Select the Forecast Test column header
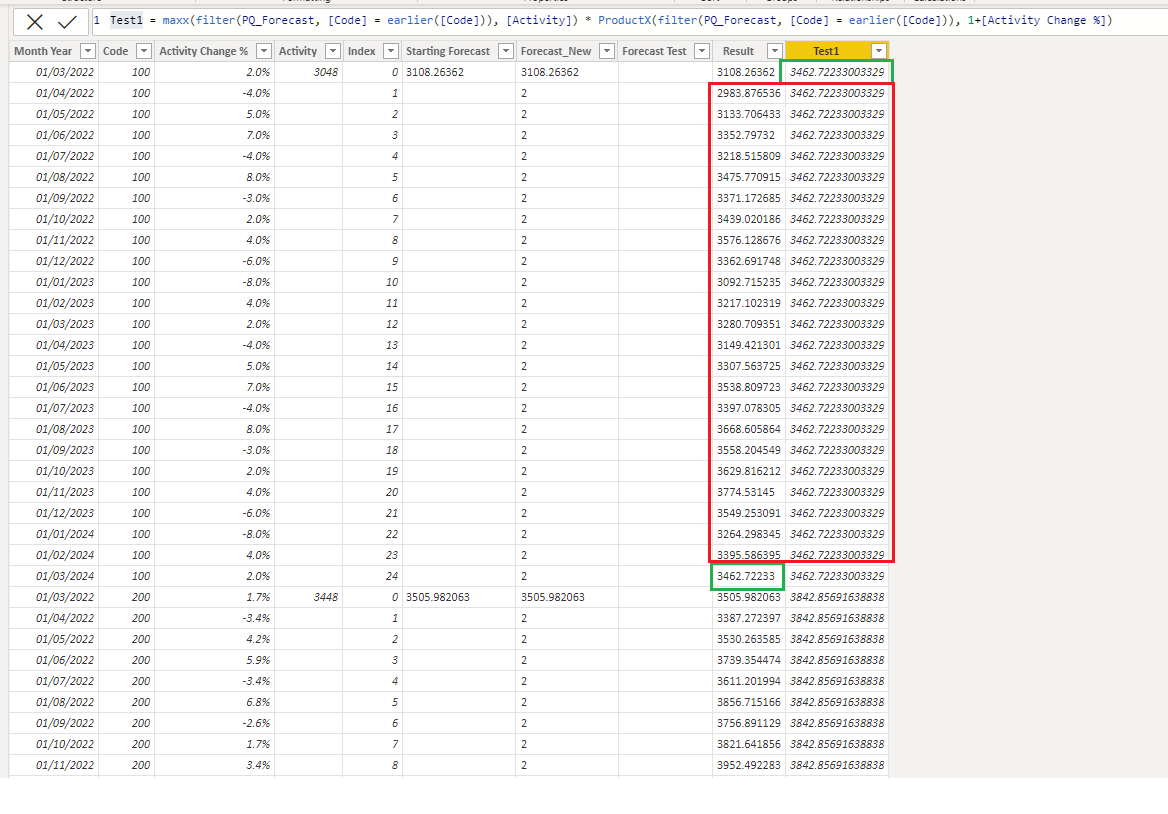The image size is (1168, 814). click(654, 51)
